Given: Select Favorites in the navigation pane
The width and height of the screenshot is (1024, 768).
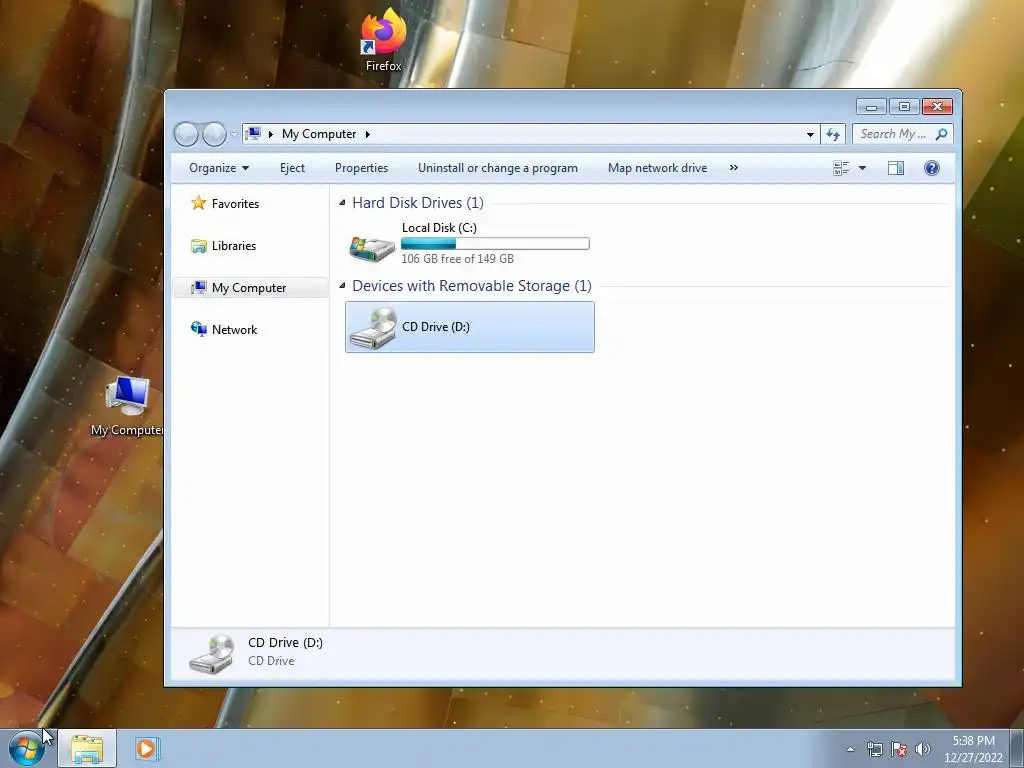Looking at the screenshot, I should tap(235, 204).
